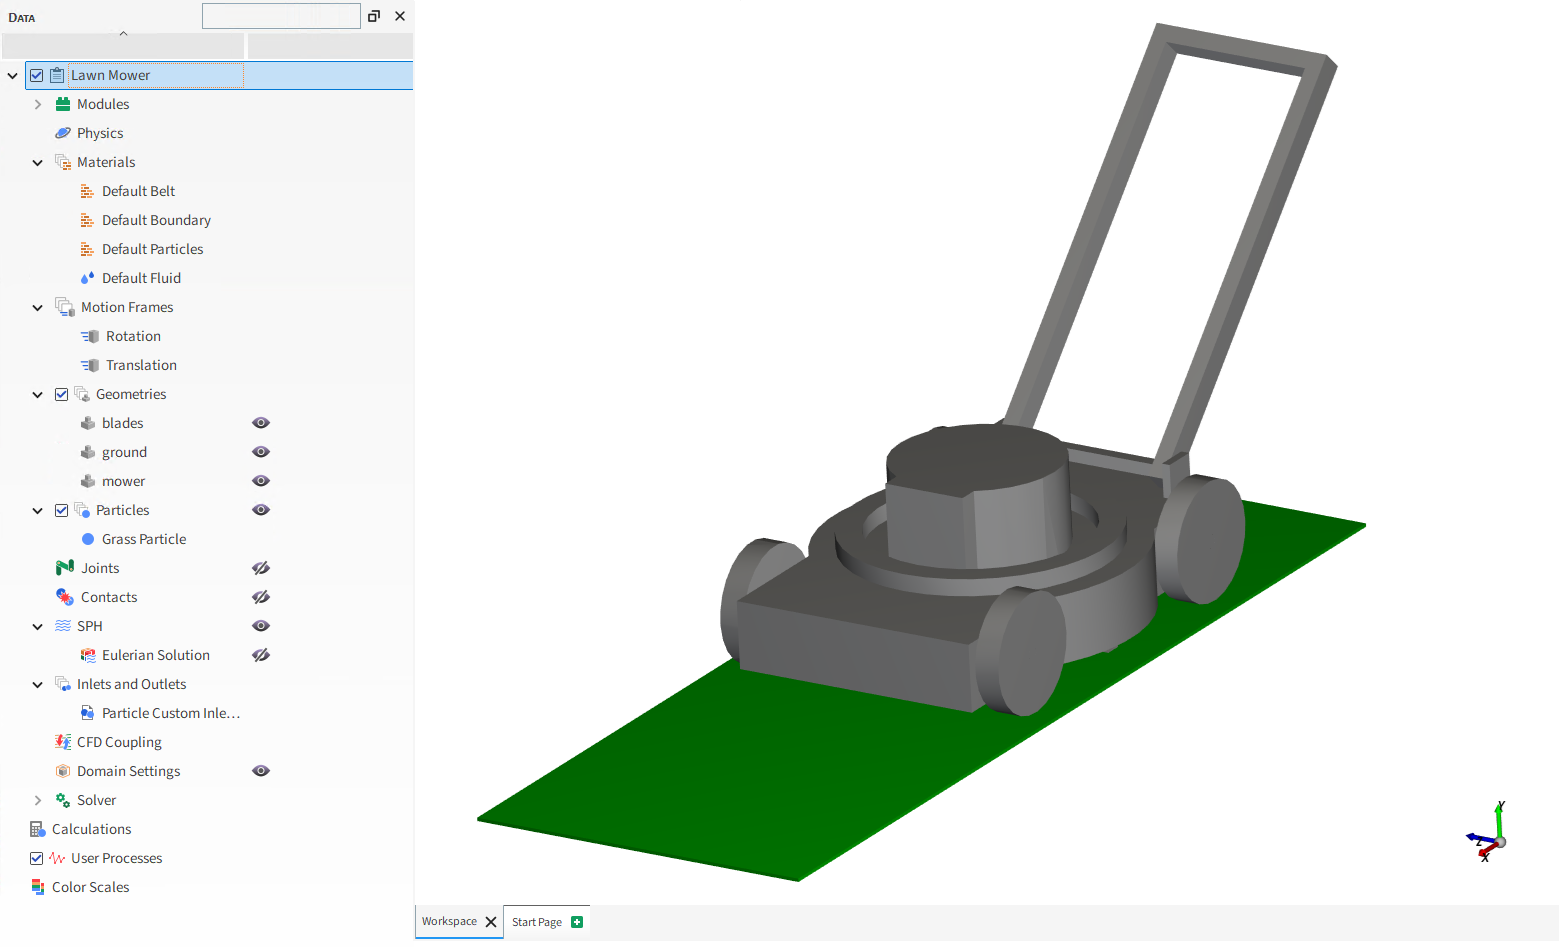Click the Calculations icon
This screenshot has height=947, width=1559.
(38, 829)
